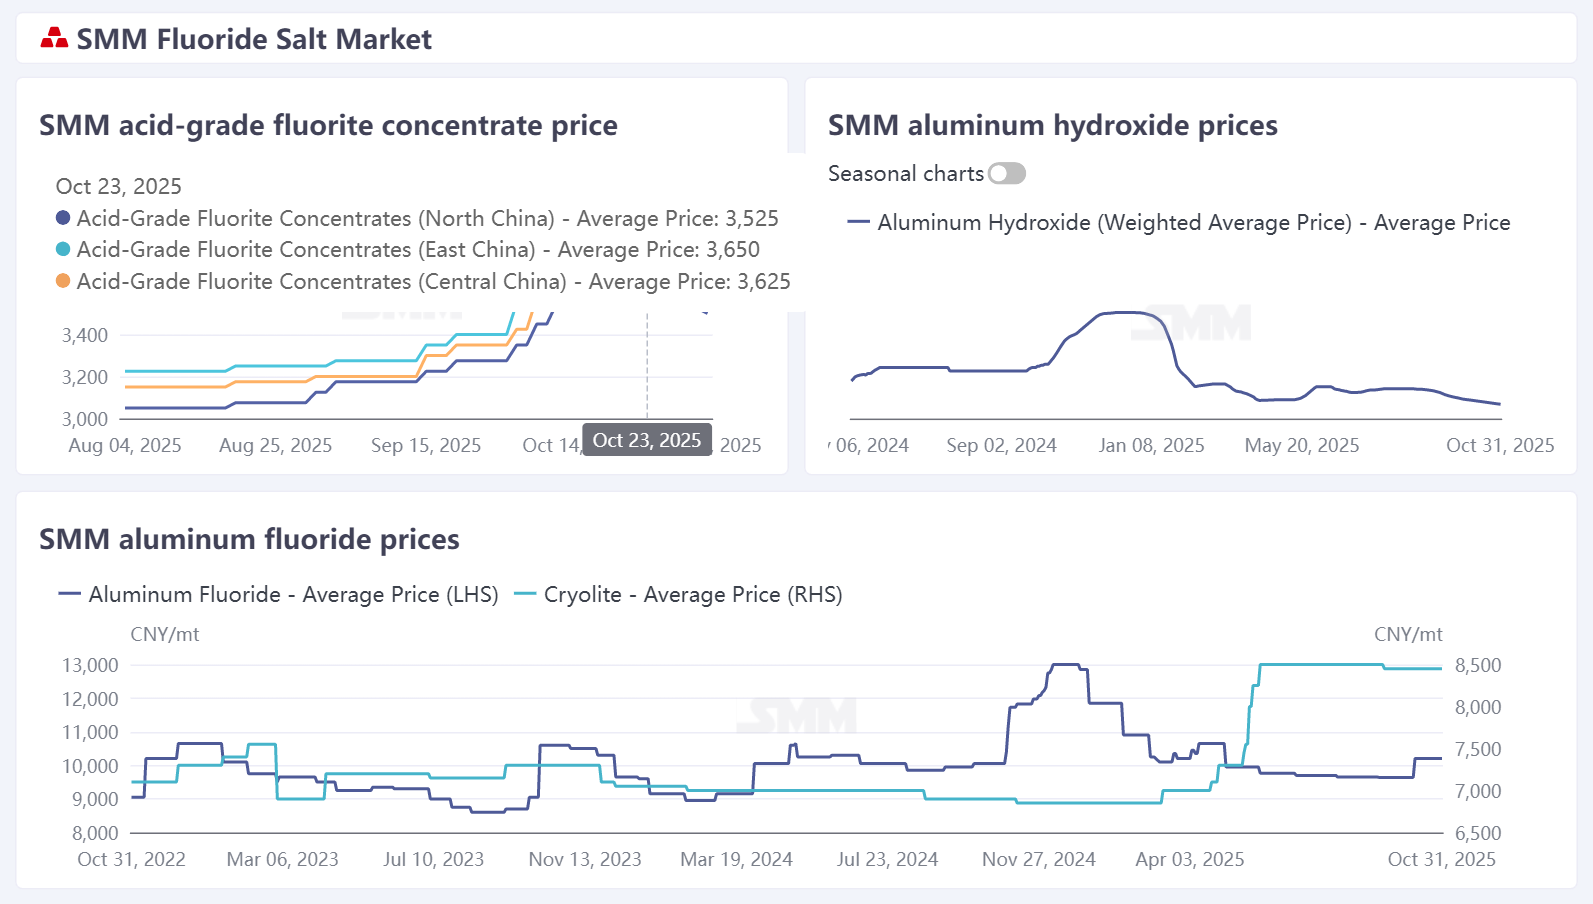The height and width of the screenshot is (904, 1593).
Task: Click the SMM Fluoride Salt Market title
Action: (254, 39)
